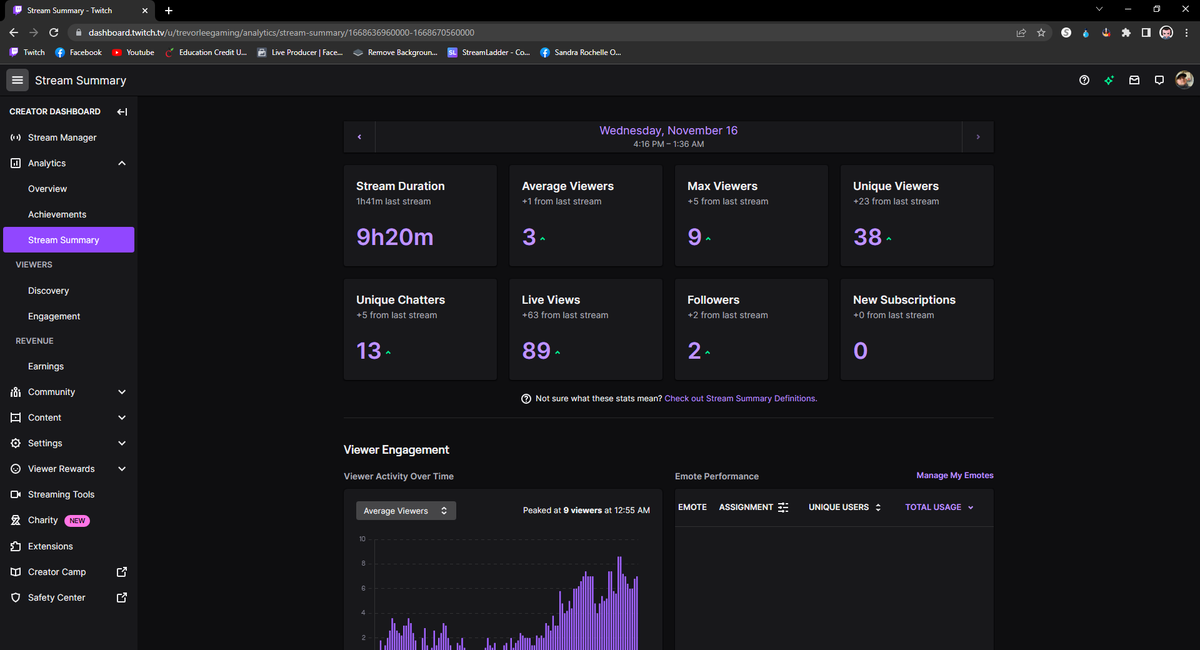Reload the browser page
This screenshot has height=650, width=1200.
53,32
